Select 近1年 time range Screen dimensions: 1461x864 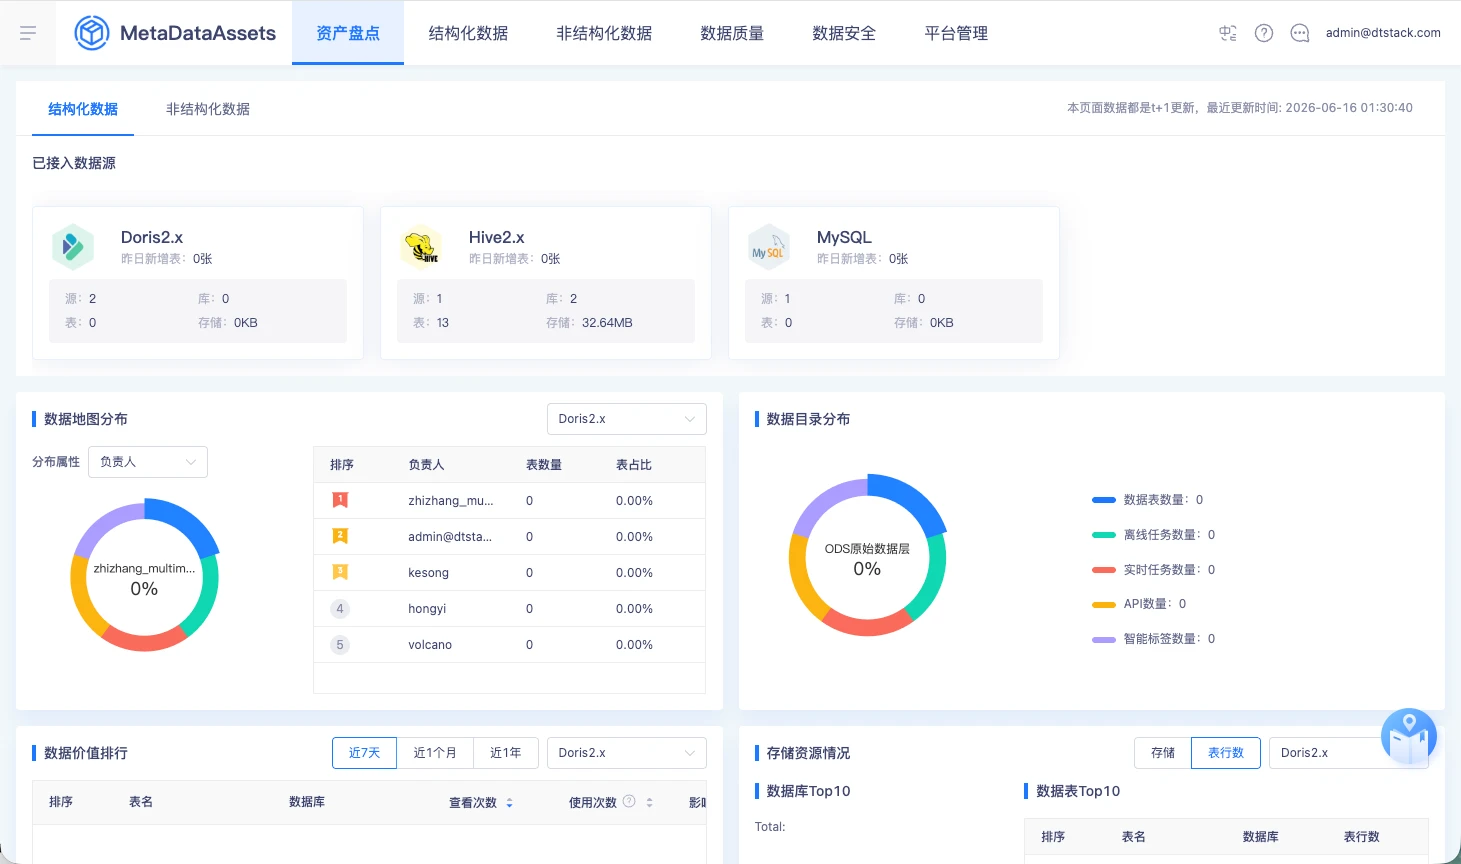coord(506,753)
